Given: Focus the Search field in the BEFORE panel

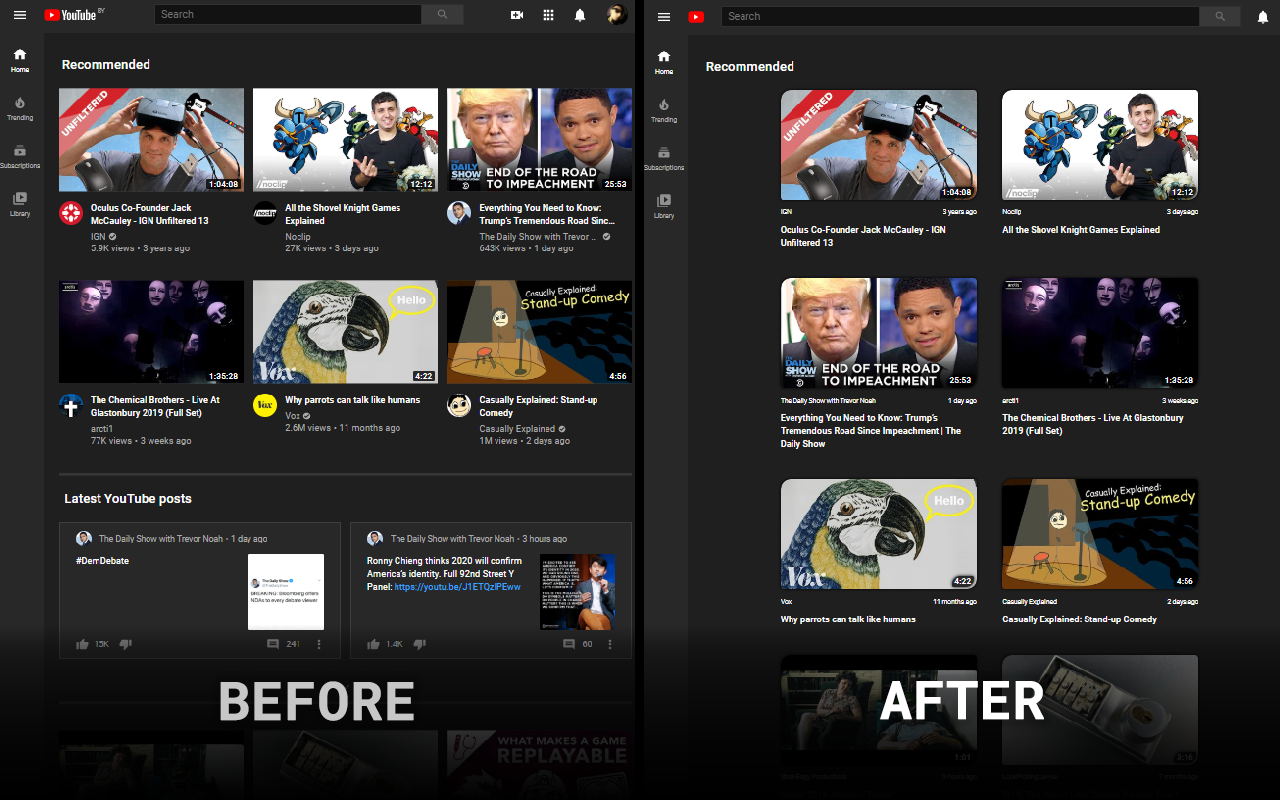Looking at the screenshot, I should 288,15.
